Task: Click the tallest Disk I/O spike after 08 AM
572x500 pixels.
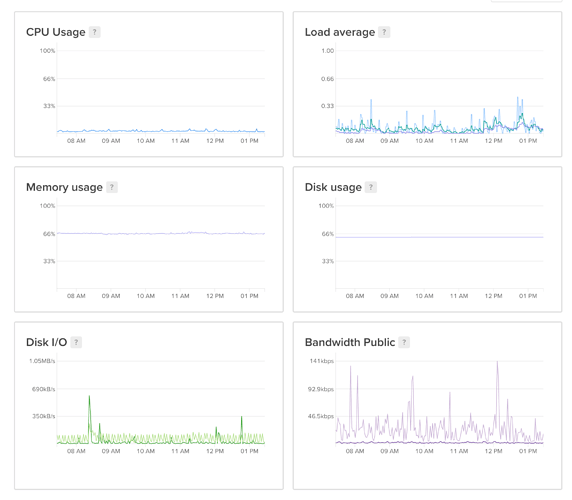Action: [89, 397]
